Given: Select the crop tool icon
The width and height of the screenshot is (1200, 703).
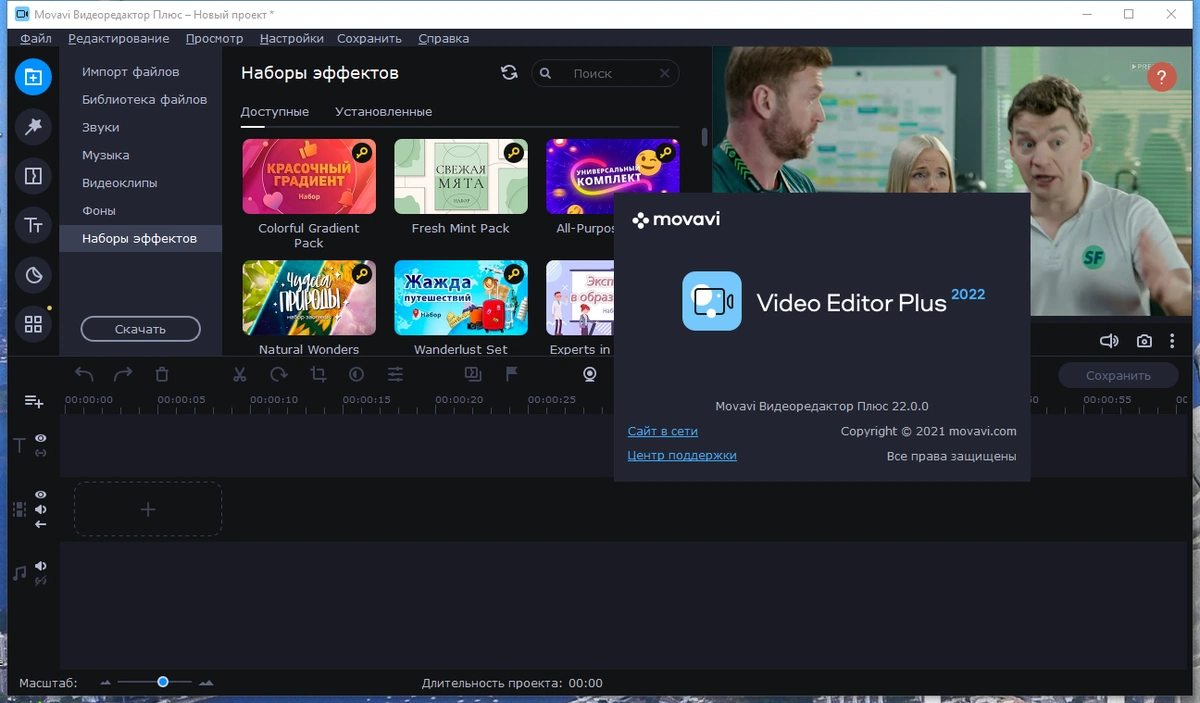Looking at the screenshot, I should pos(318,374).
